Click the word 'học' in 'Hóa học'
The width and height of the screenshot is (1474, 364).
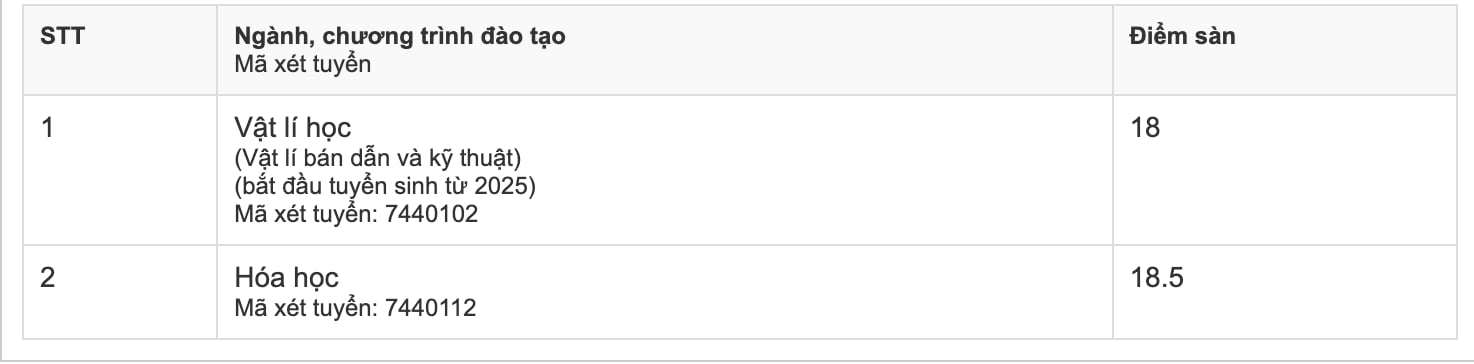point(315,277)
